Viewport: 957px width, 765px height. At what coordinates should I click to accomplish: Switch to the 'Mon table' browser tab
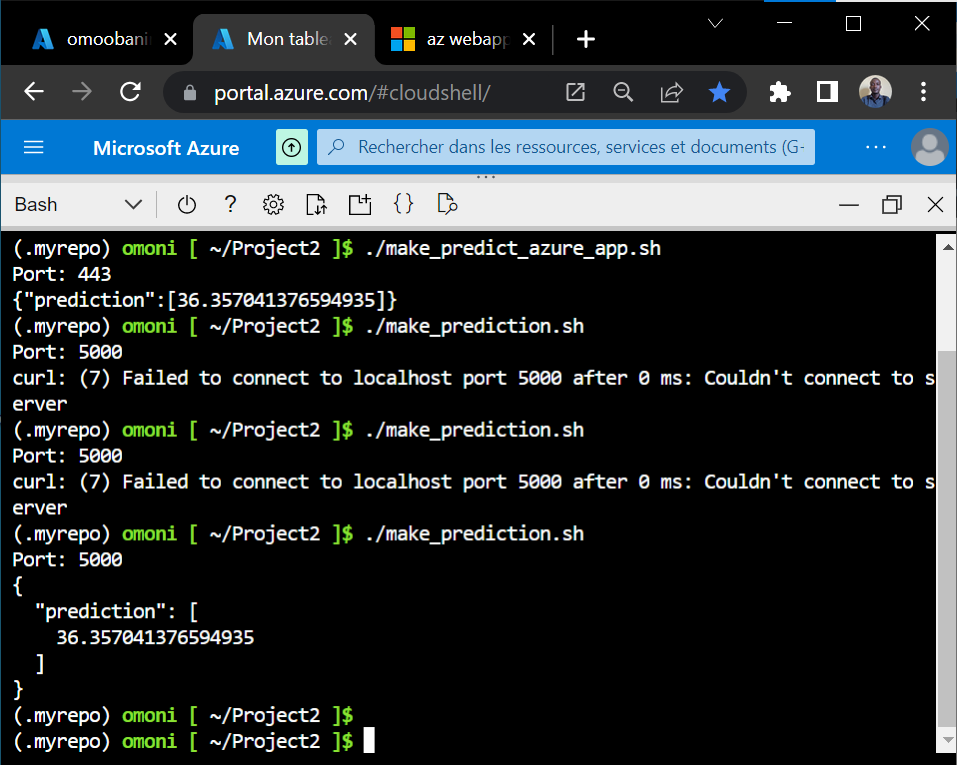285,39
